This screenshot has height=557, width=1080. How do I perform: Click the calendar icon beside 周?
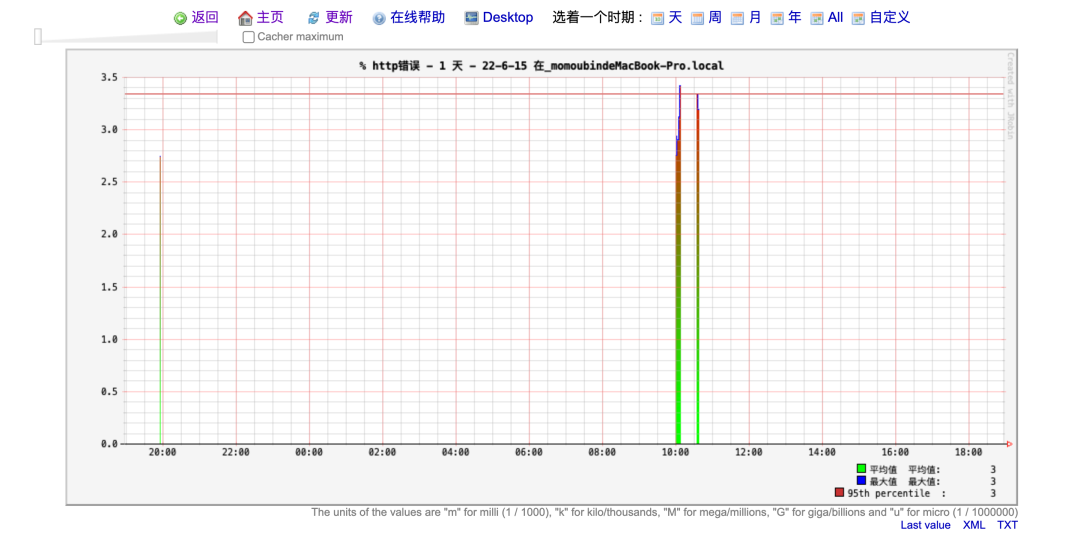point(698,18)
